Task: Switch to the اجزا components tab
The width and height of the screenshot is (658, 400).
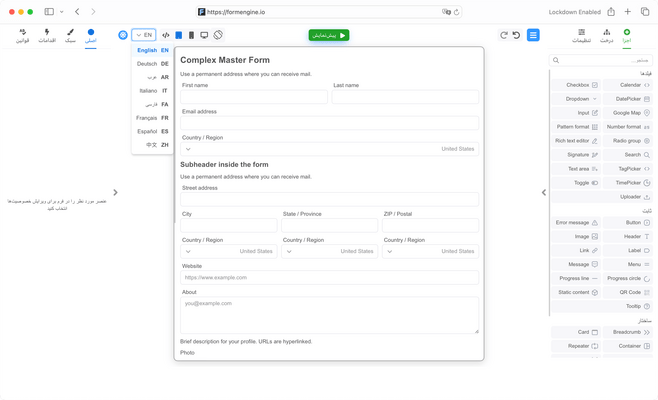Action: pos(627,36)
